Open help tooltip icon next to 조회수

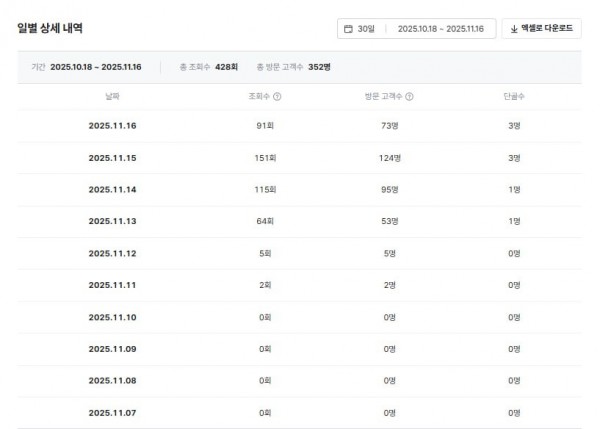tap(277, 97)
